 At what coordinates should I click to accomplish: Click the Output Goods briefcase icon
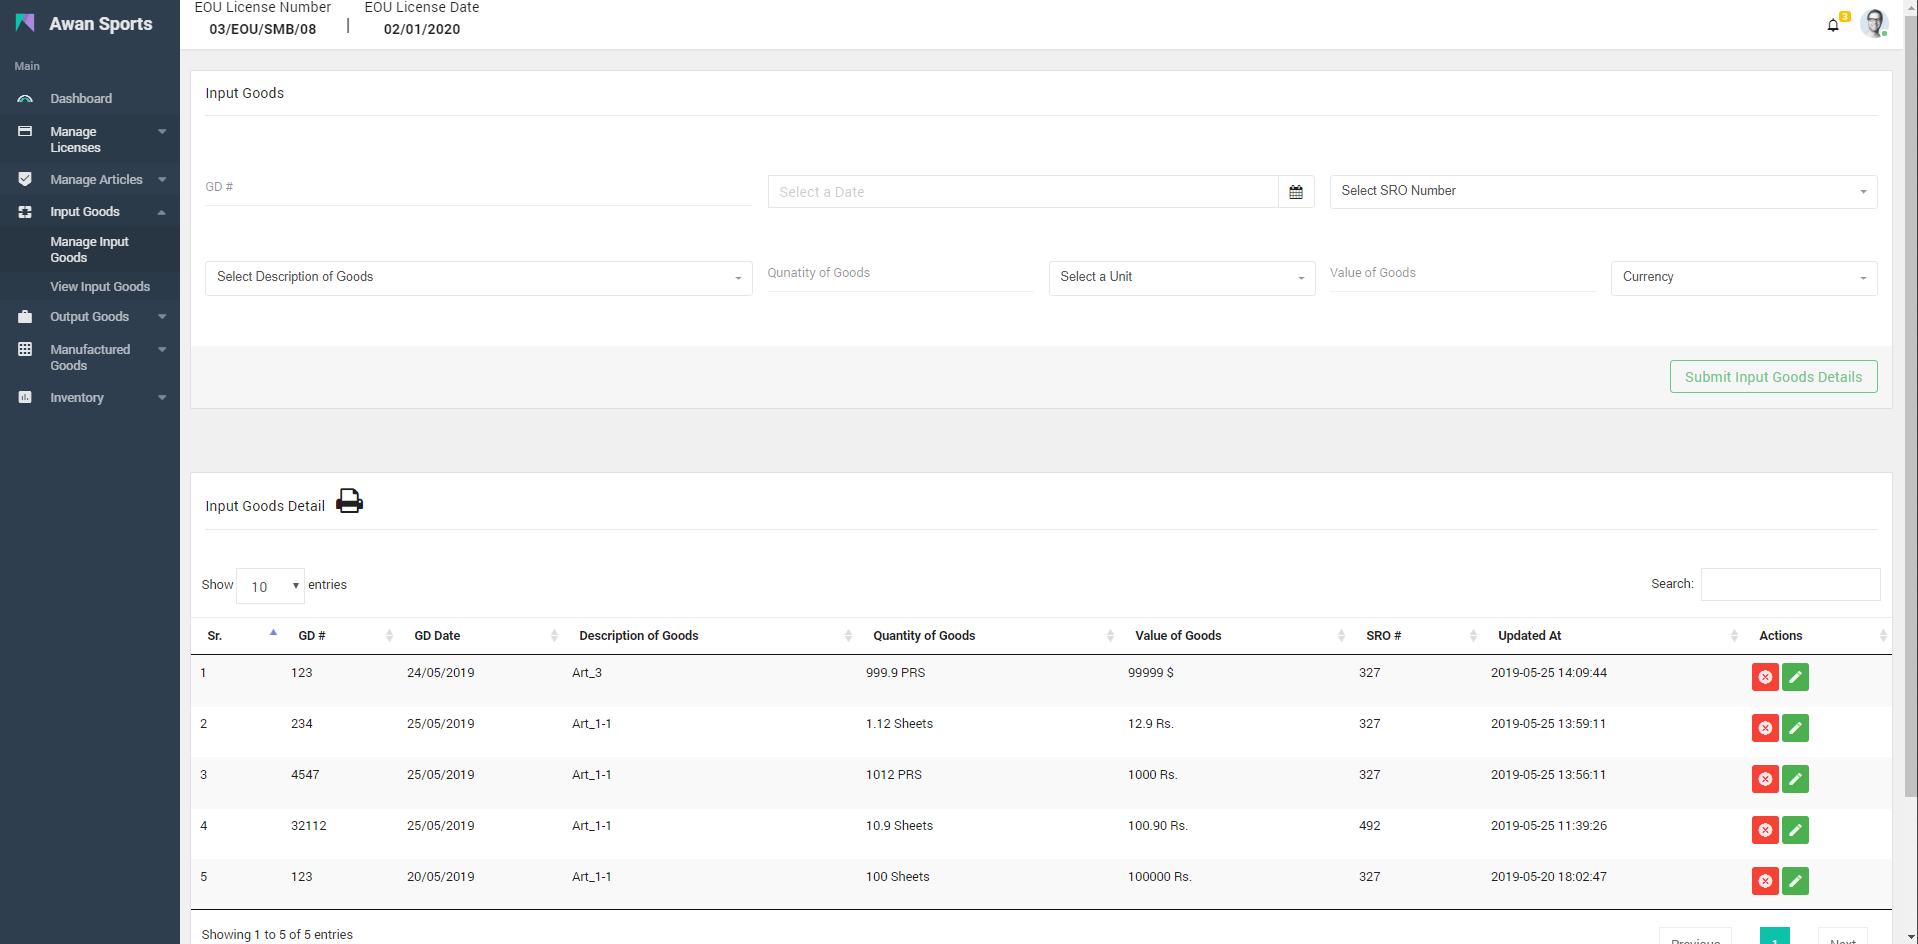click(x=25, y=317)
